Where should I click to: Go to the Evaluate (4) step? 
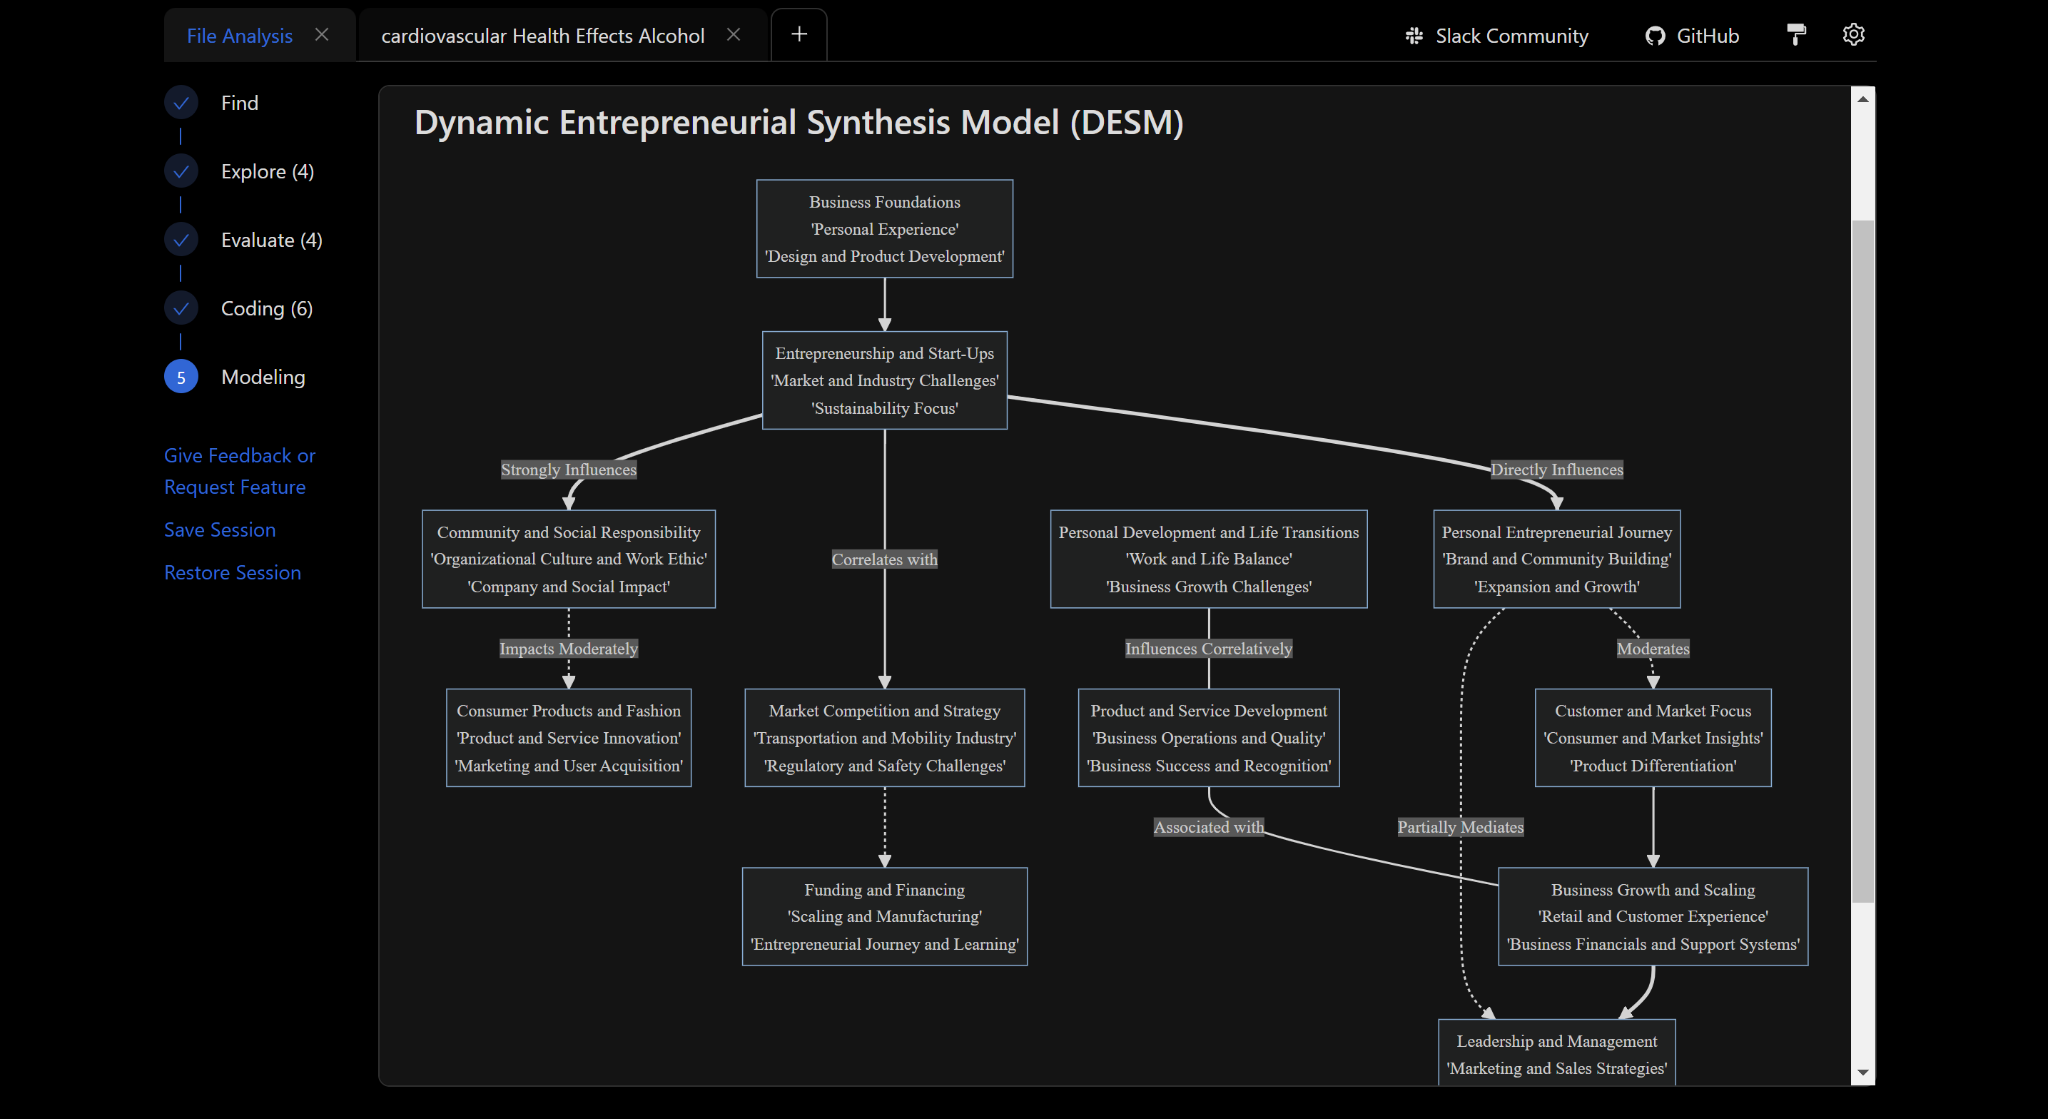pos(271,240)
